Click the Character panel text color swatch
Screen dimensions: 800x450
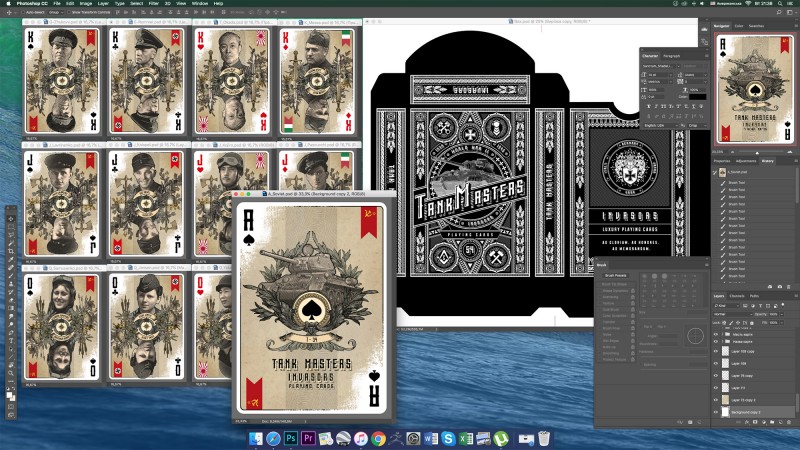697,97
